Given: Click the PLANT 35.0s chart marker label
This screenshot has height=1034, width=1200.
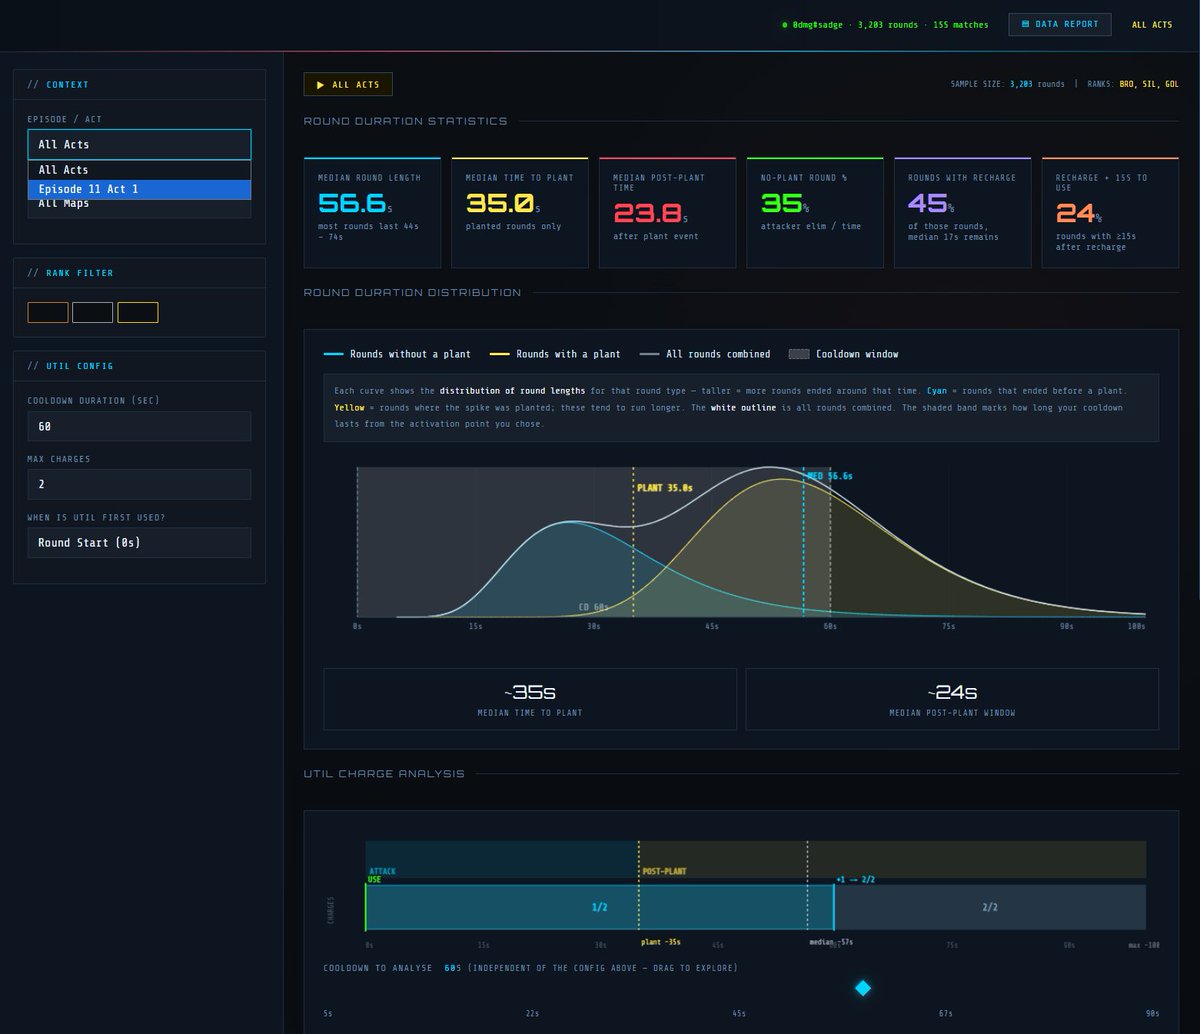Looking at the screenshot, I should [x=665, y=488].
